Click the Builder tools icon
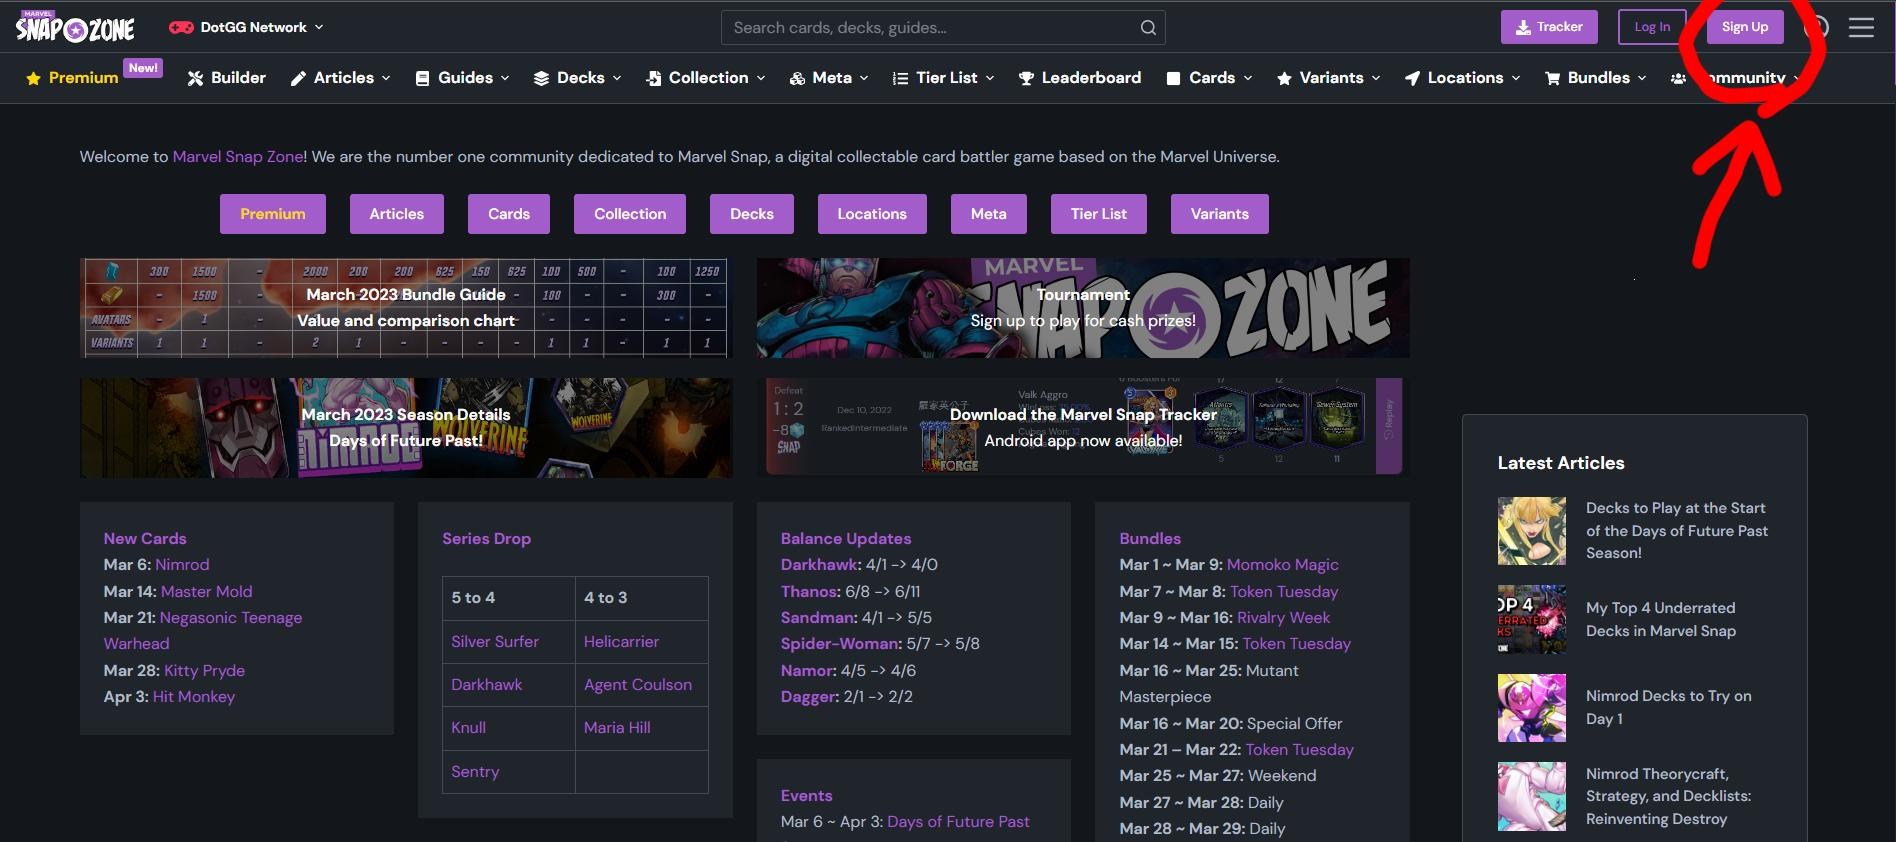Image resolution: width=1896 pixels, height=842 pixels. coord(195,78)
